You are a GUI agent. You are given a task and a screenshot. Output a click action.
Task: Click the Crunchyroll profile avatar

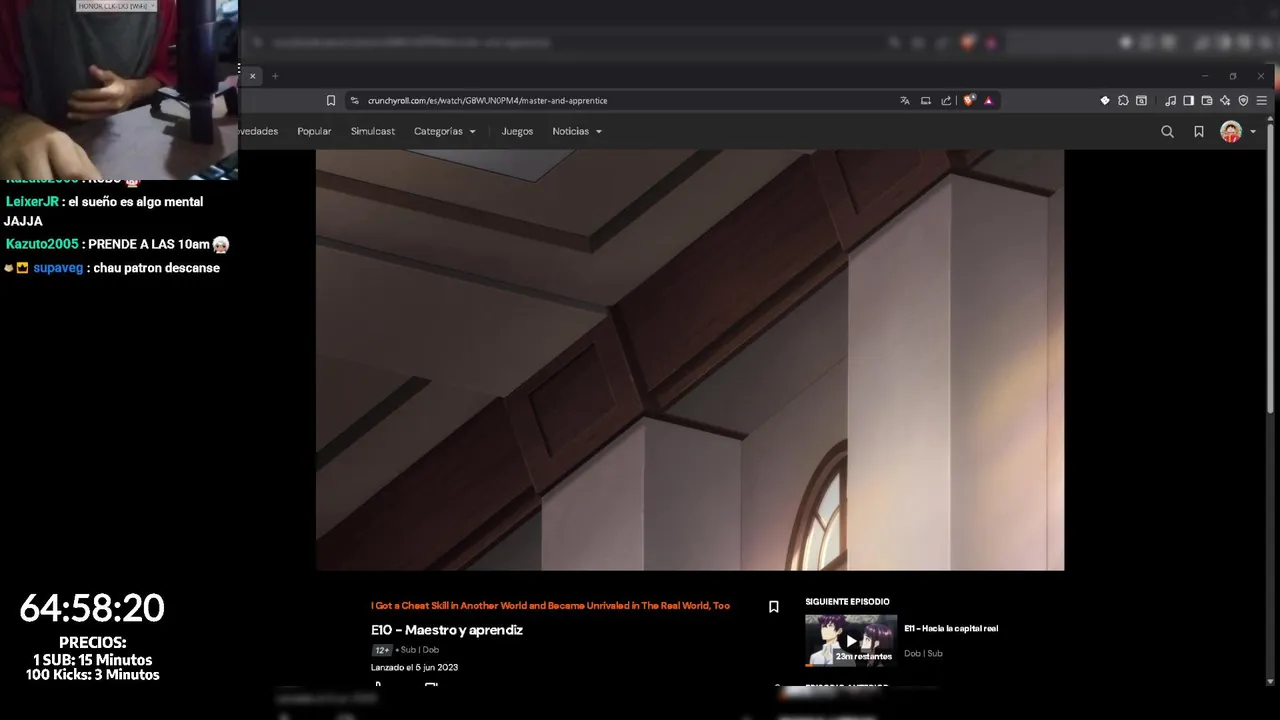click(x=1231, y=131)
